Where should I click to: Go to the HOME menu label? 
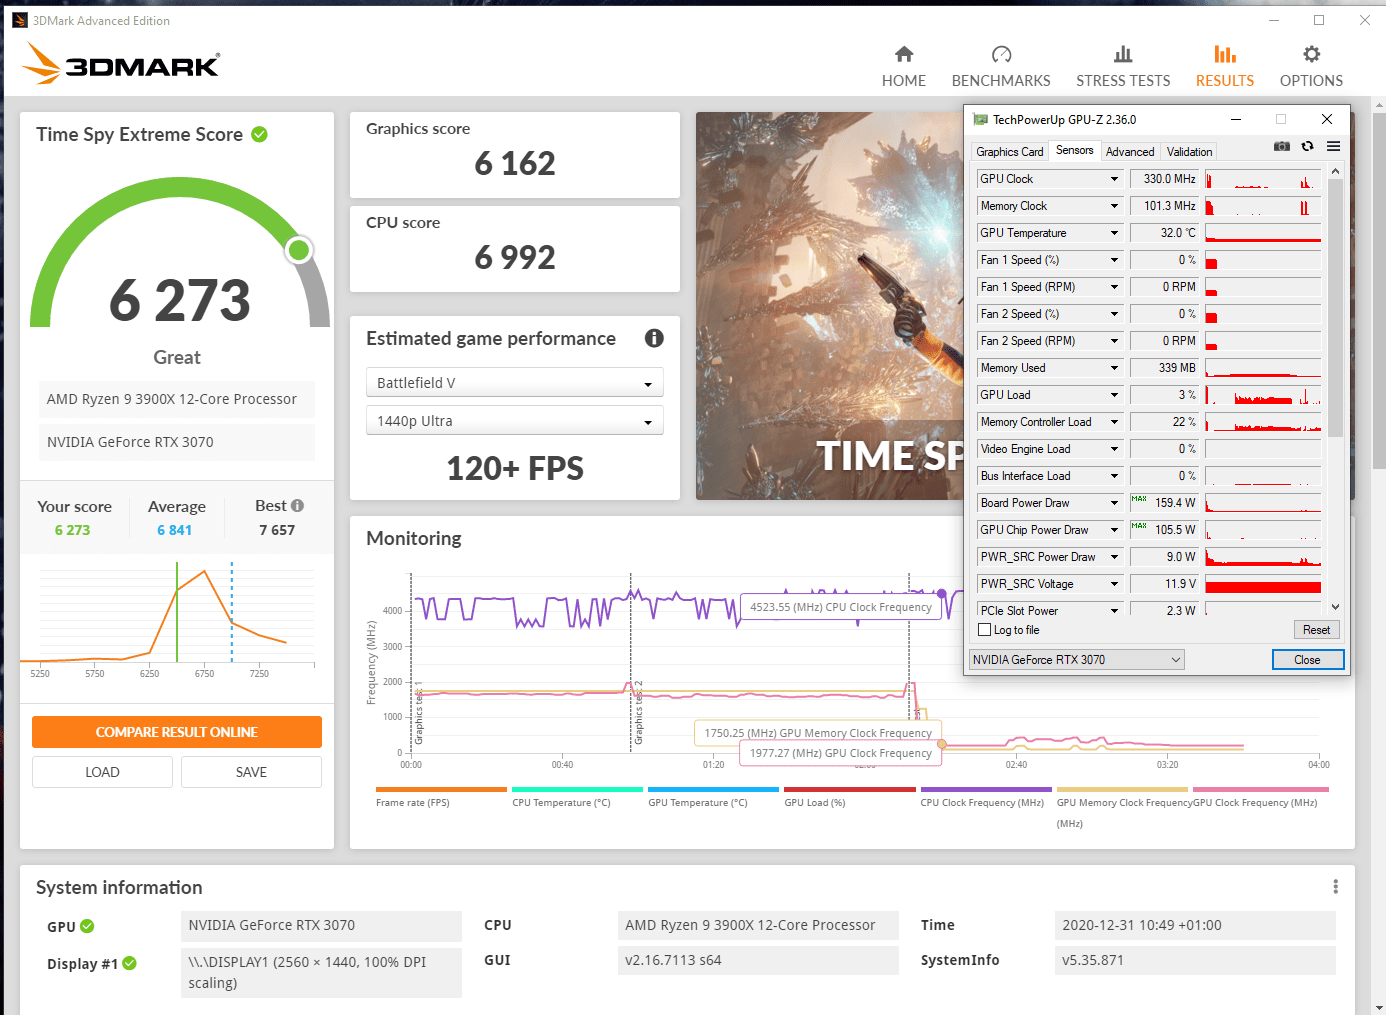click(904, 81)
